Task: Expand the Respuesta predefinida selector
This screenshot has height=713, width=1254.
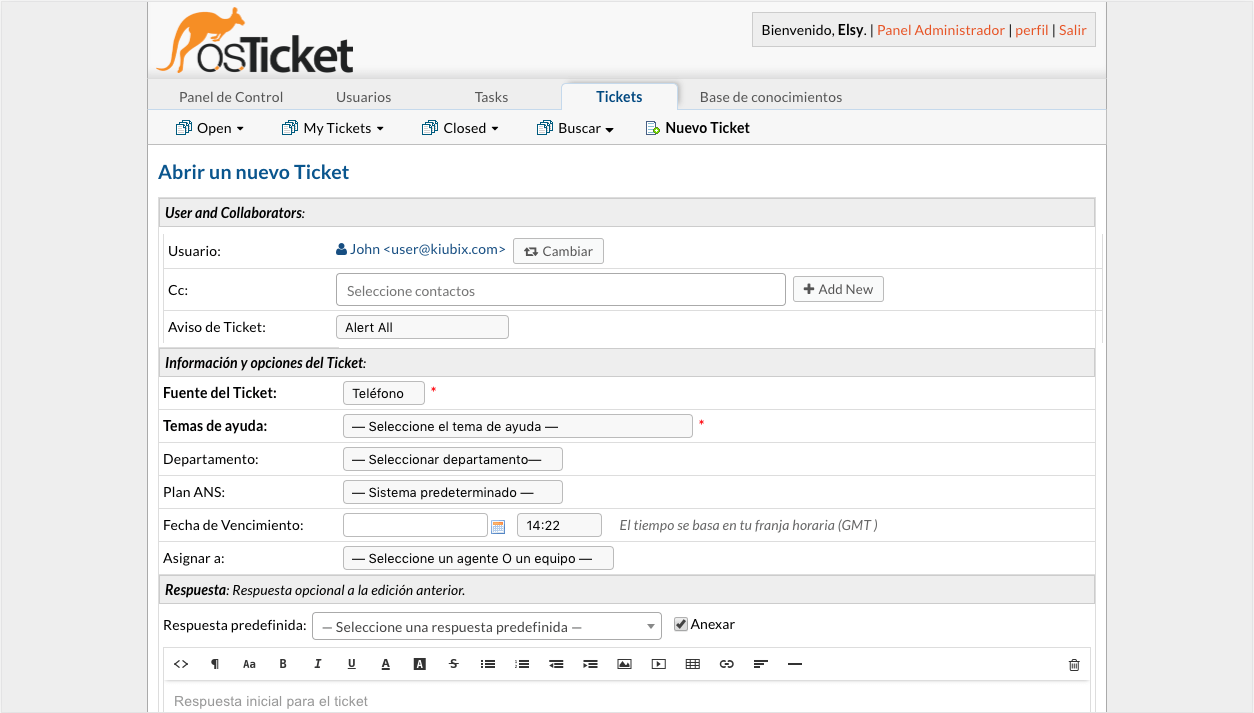Action: point(487,627)
